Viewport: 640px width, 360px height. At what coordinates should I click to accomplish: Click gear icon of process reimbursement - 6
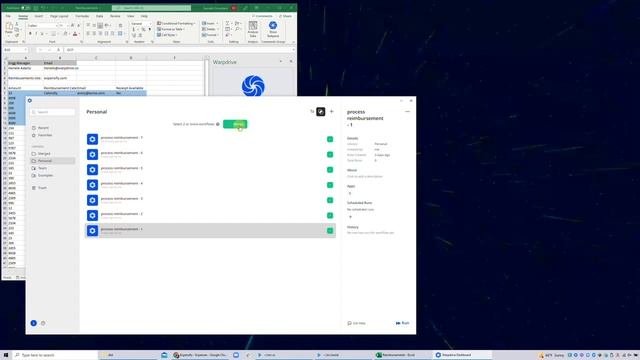pyautogui.click(x=93, y=154)
